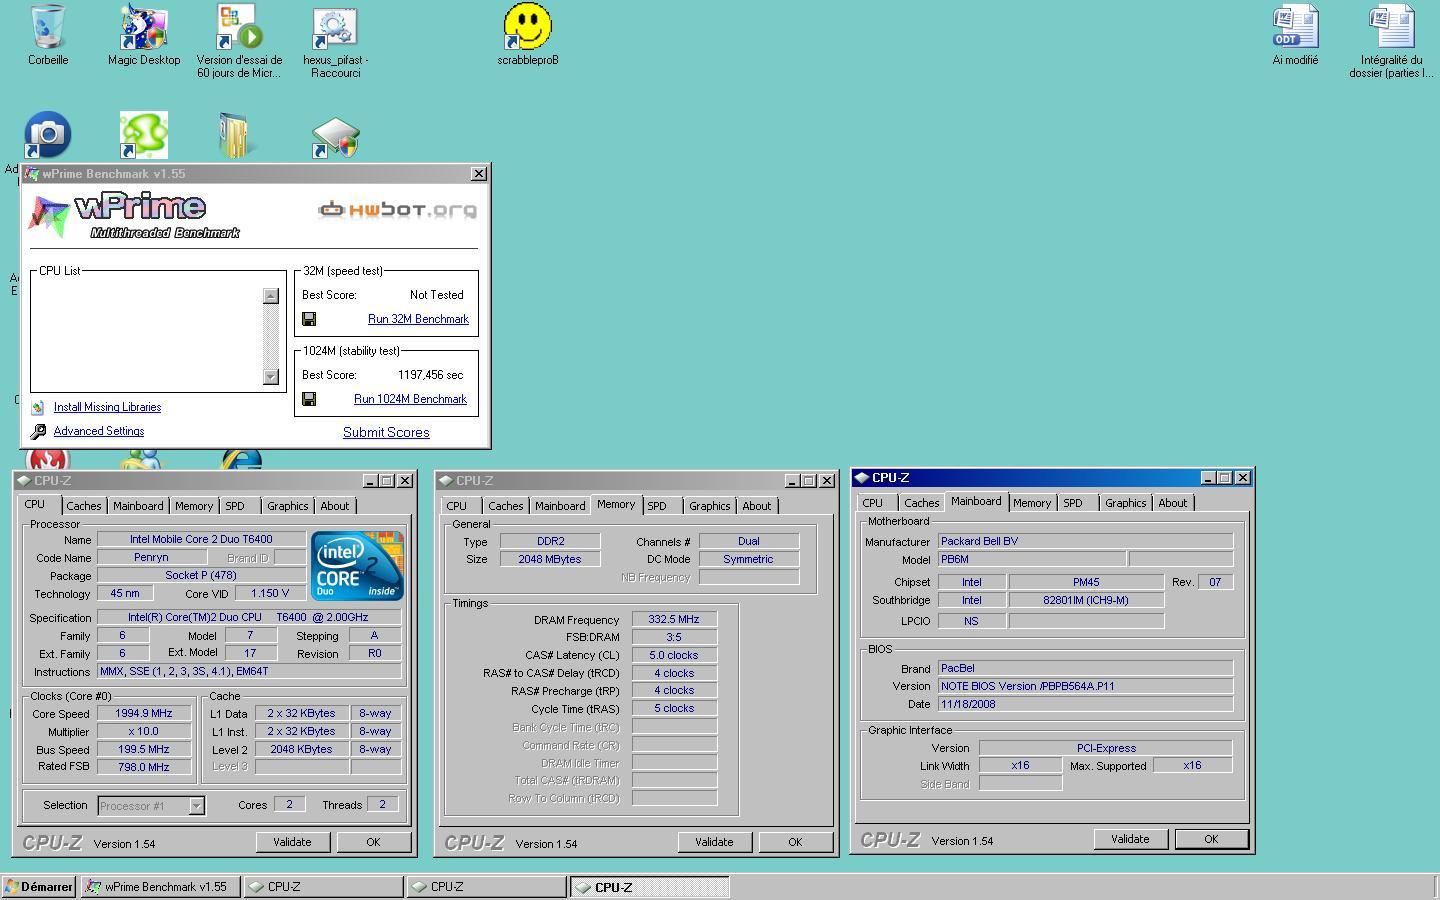The width and height of the screenshot is (1440, 900).
Task: Click Validate in middle CPU-Z window
Action: [x=714, y=842]
